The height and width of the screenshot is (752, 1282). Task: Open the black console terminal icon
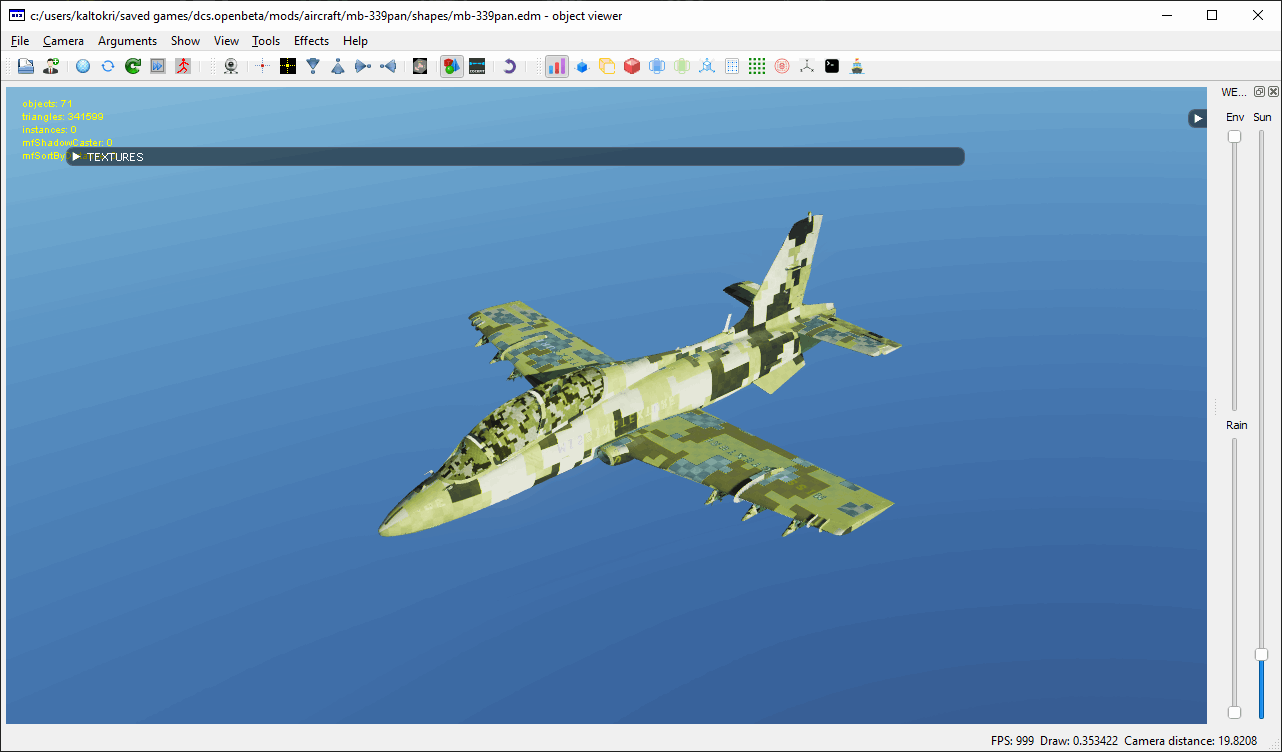coord(832,66)
